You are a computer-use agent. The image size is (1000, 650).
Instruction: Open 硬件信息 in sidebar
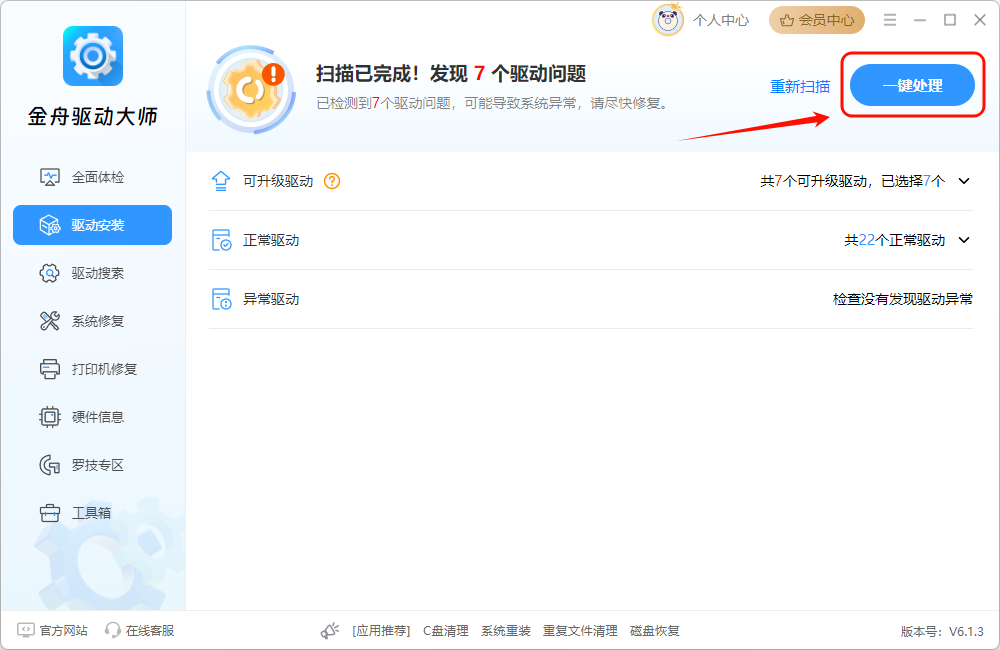coord(92,417)
